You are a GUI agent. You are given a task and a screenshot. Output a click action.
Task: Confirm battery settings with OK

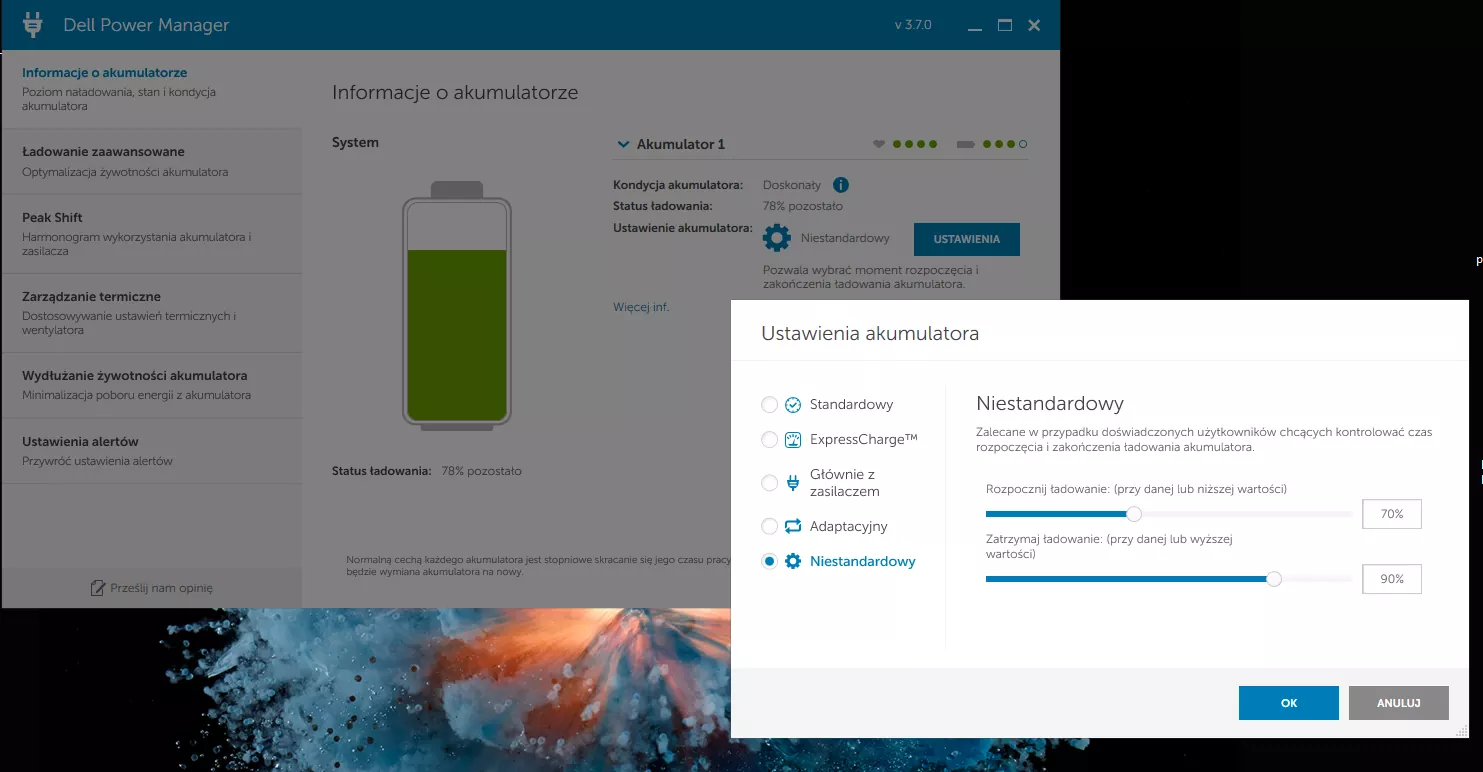[x=1289, y=703]
